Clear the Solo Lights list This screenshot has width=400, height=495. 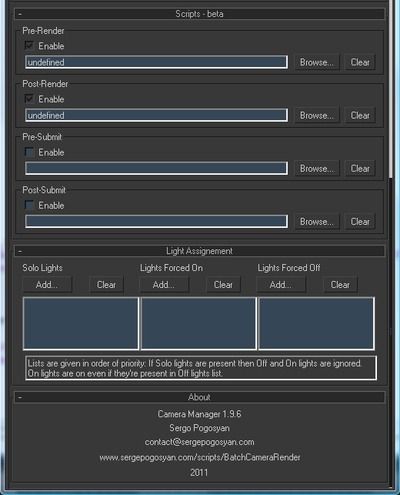(x=106, y=285)
